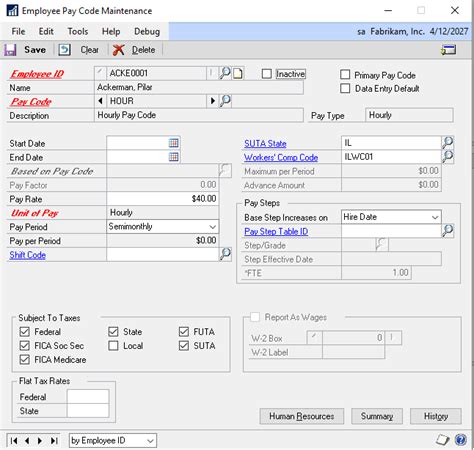Click the Flat Tax Rates Federal field

click(88, 397)
